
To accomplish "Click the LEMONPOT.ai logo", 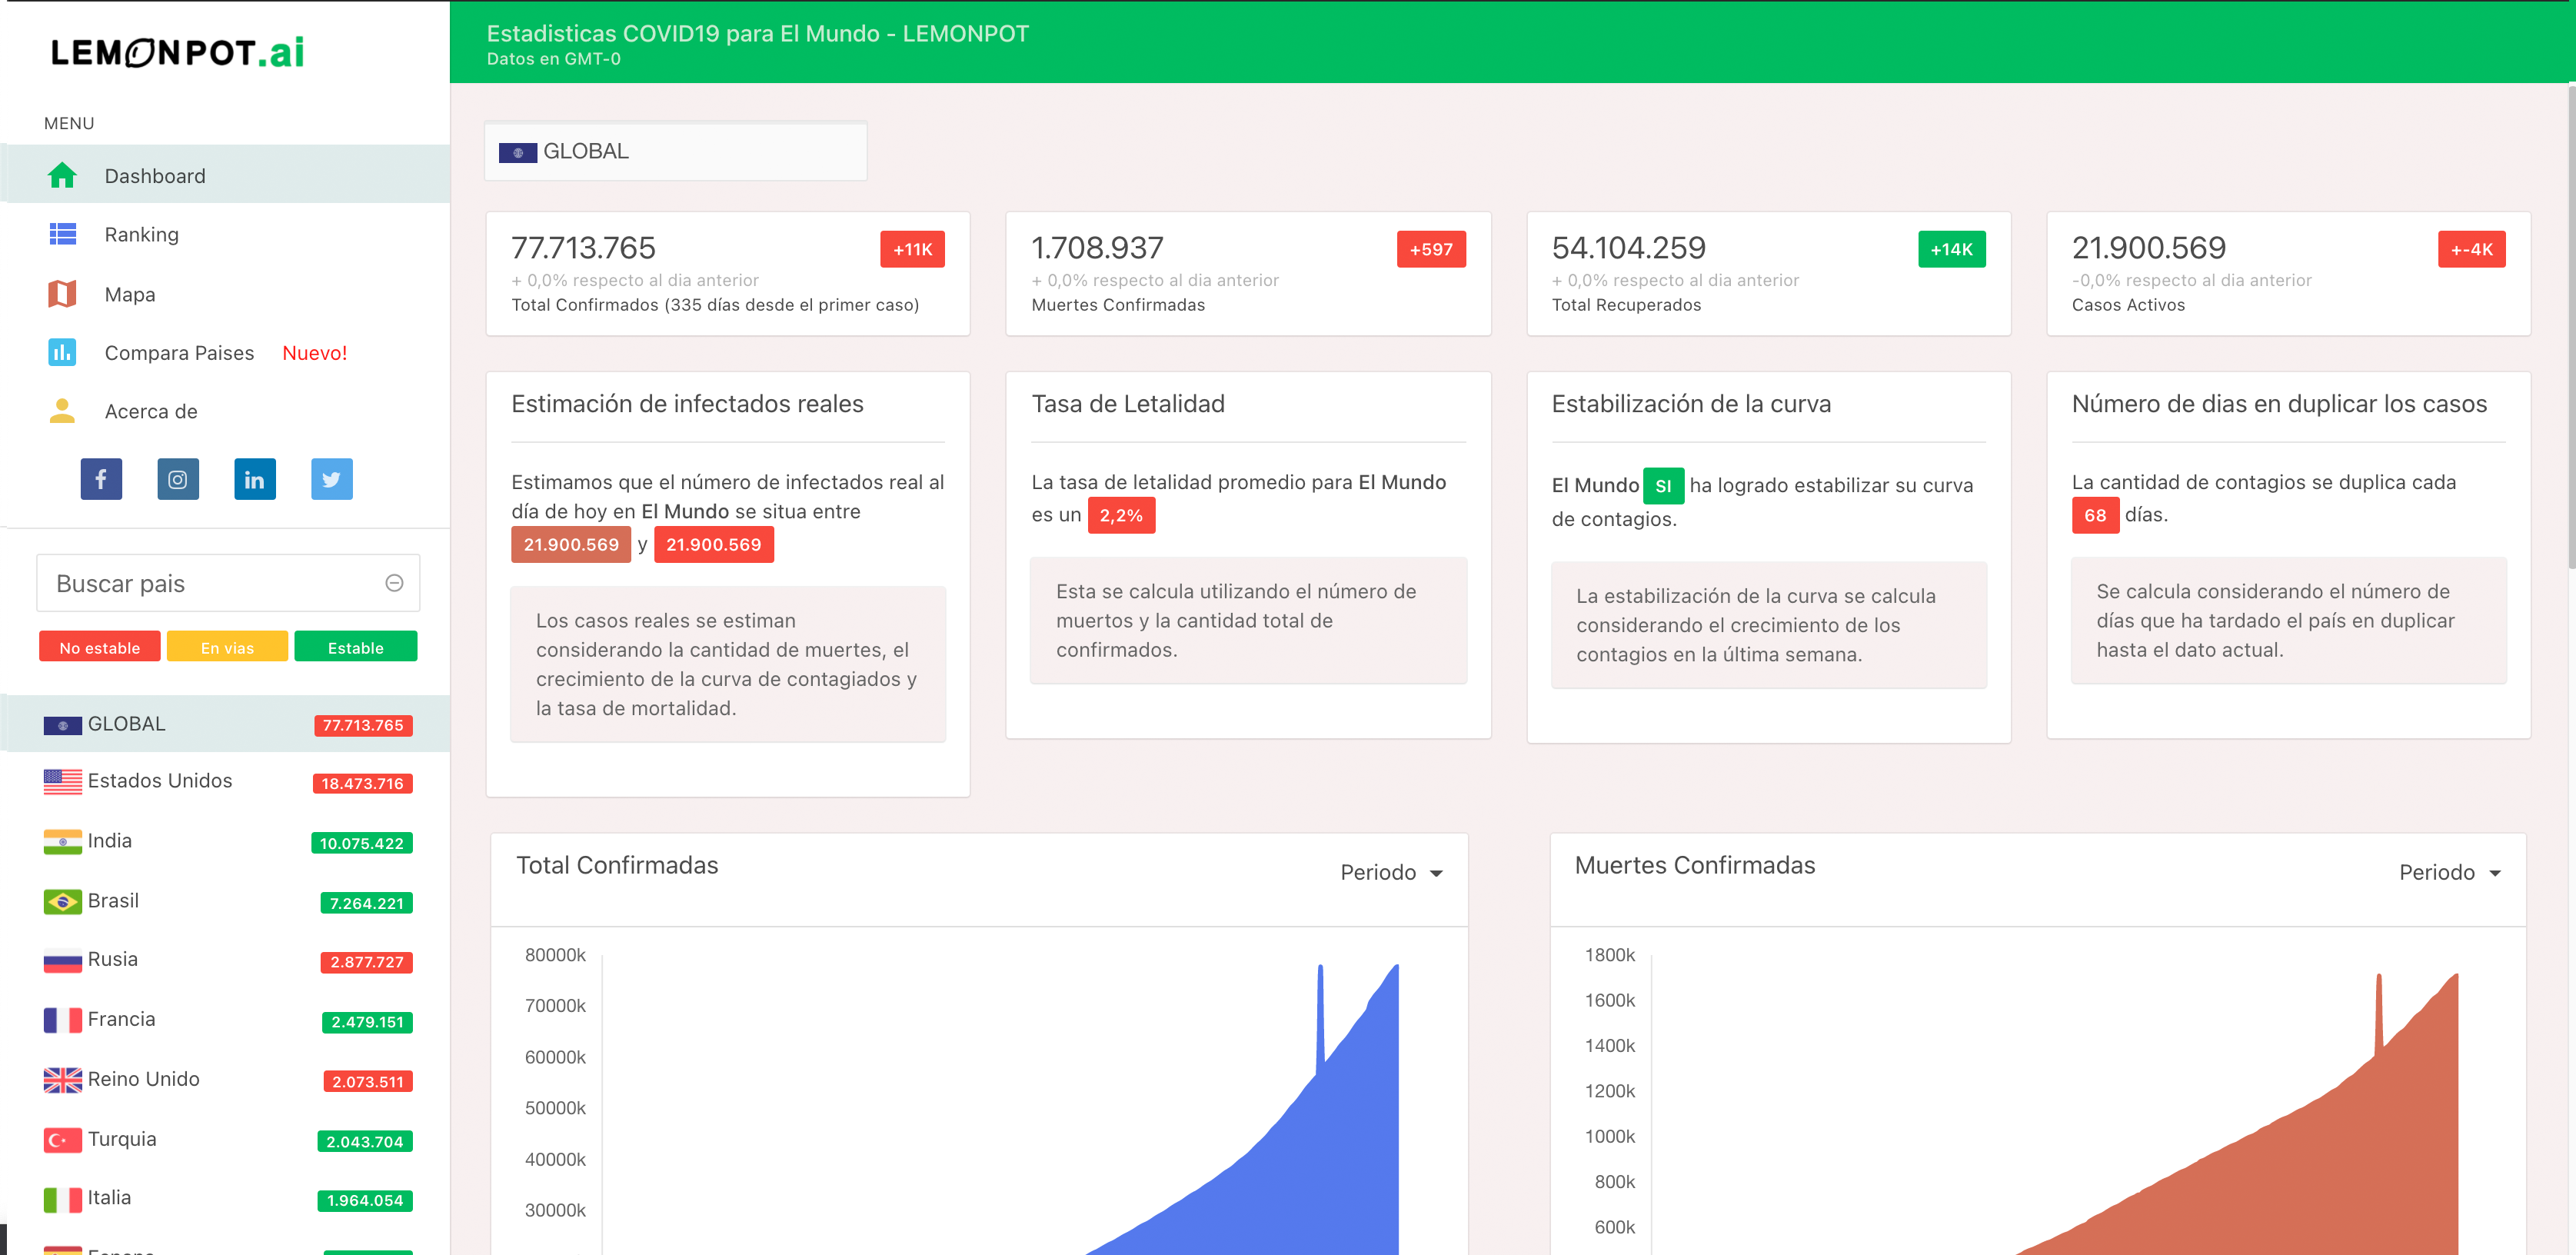I will (x=177, y=52).
